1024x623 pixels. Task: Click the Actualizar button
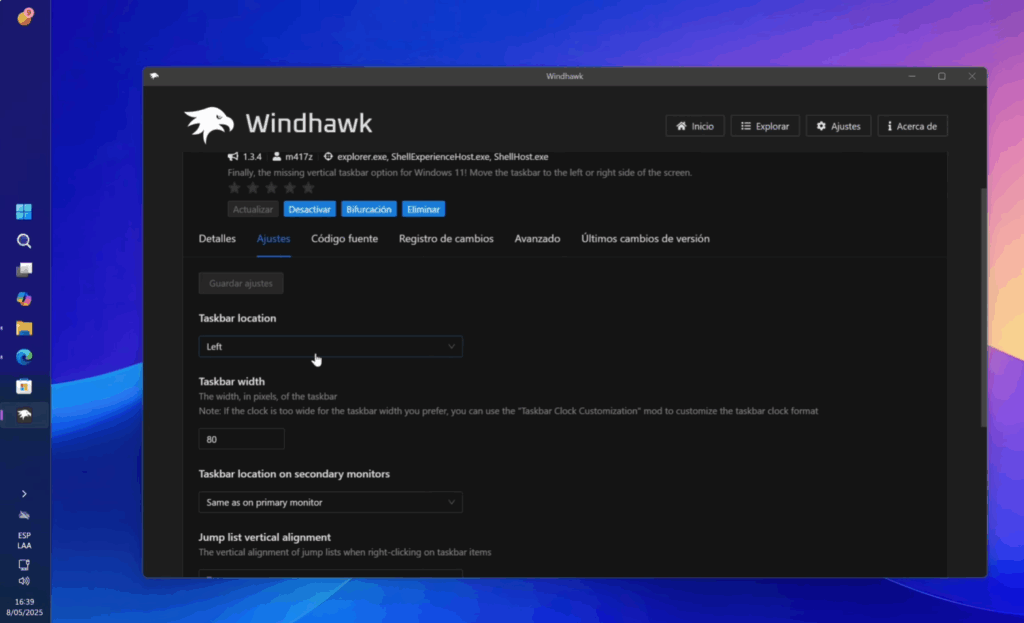(x=253, y=209)
